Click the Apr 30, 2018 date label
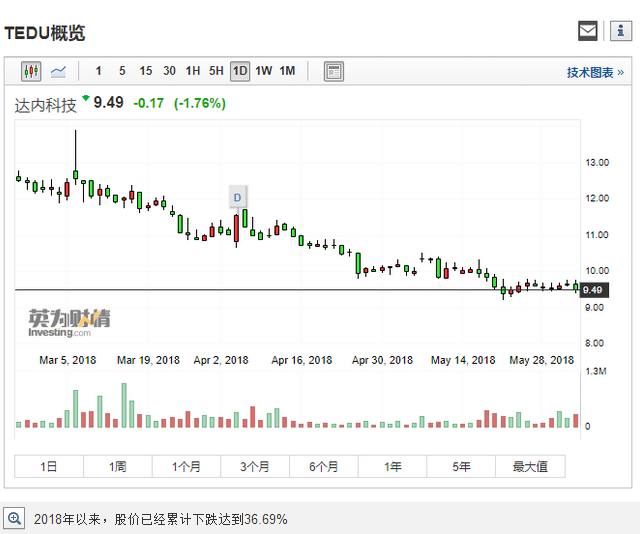640x534 pixels. (x=382, y=360)
